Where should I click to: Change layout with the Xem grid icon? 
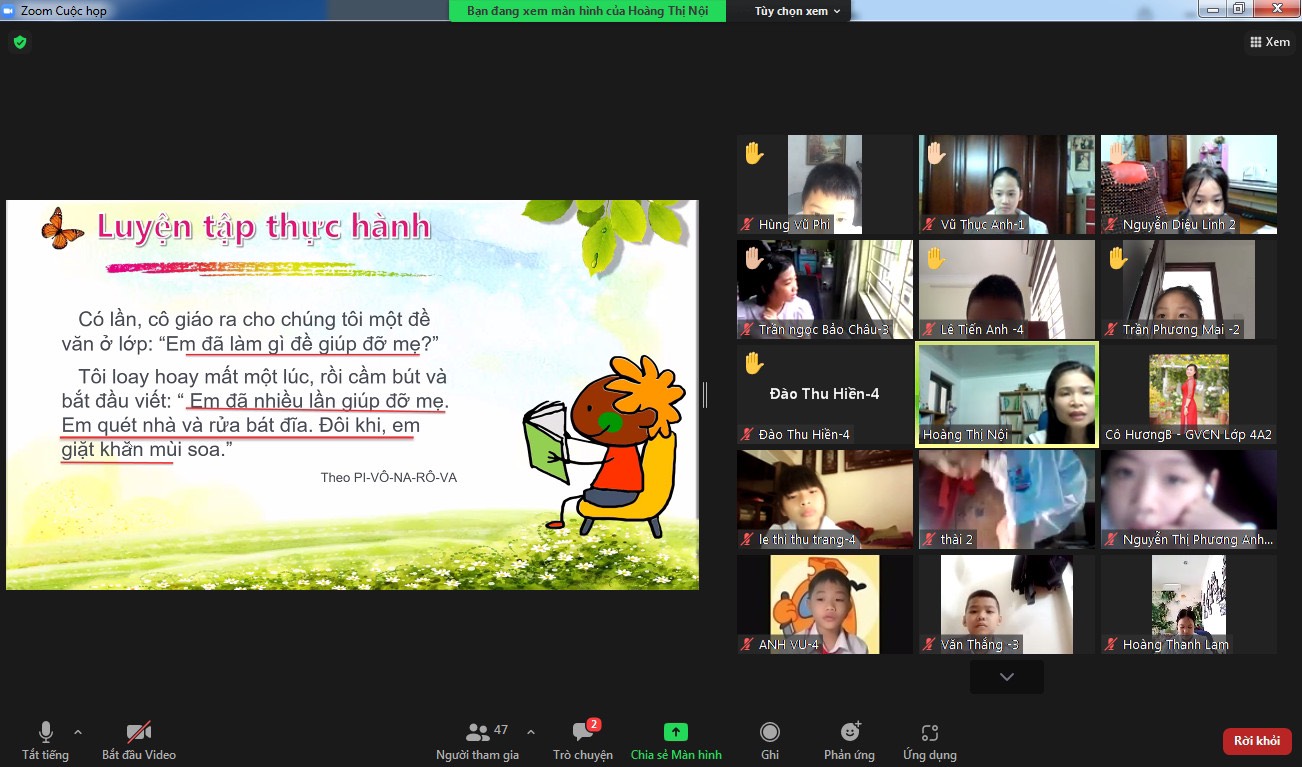1269,42
